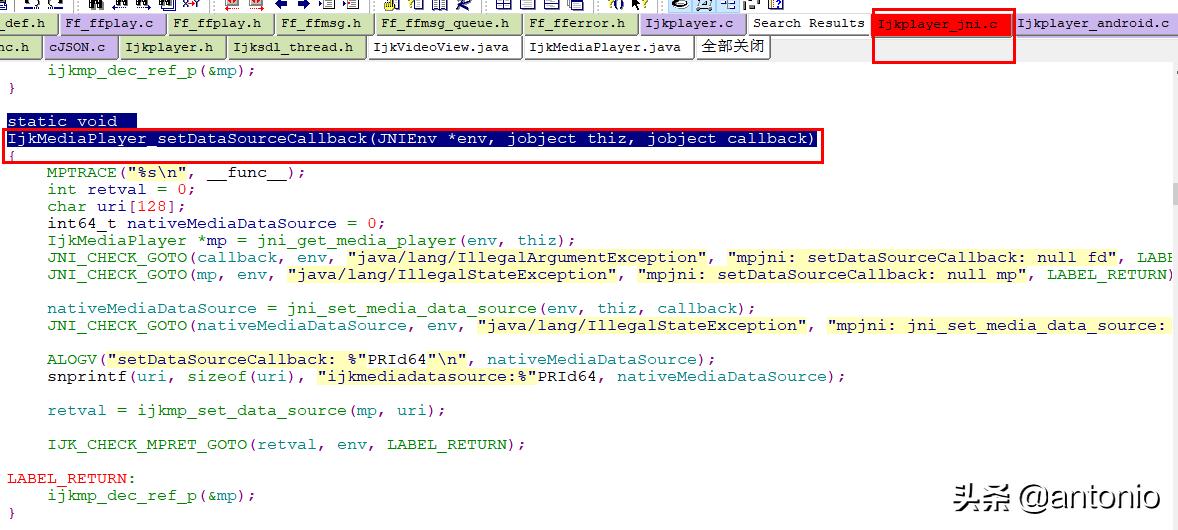This screenshot has width=1178, height=530.
Task: Click the 全部关闭 close-all button
Action: [x=732, y=47]
